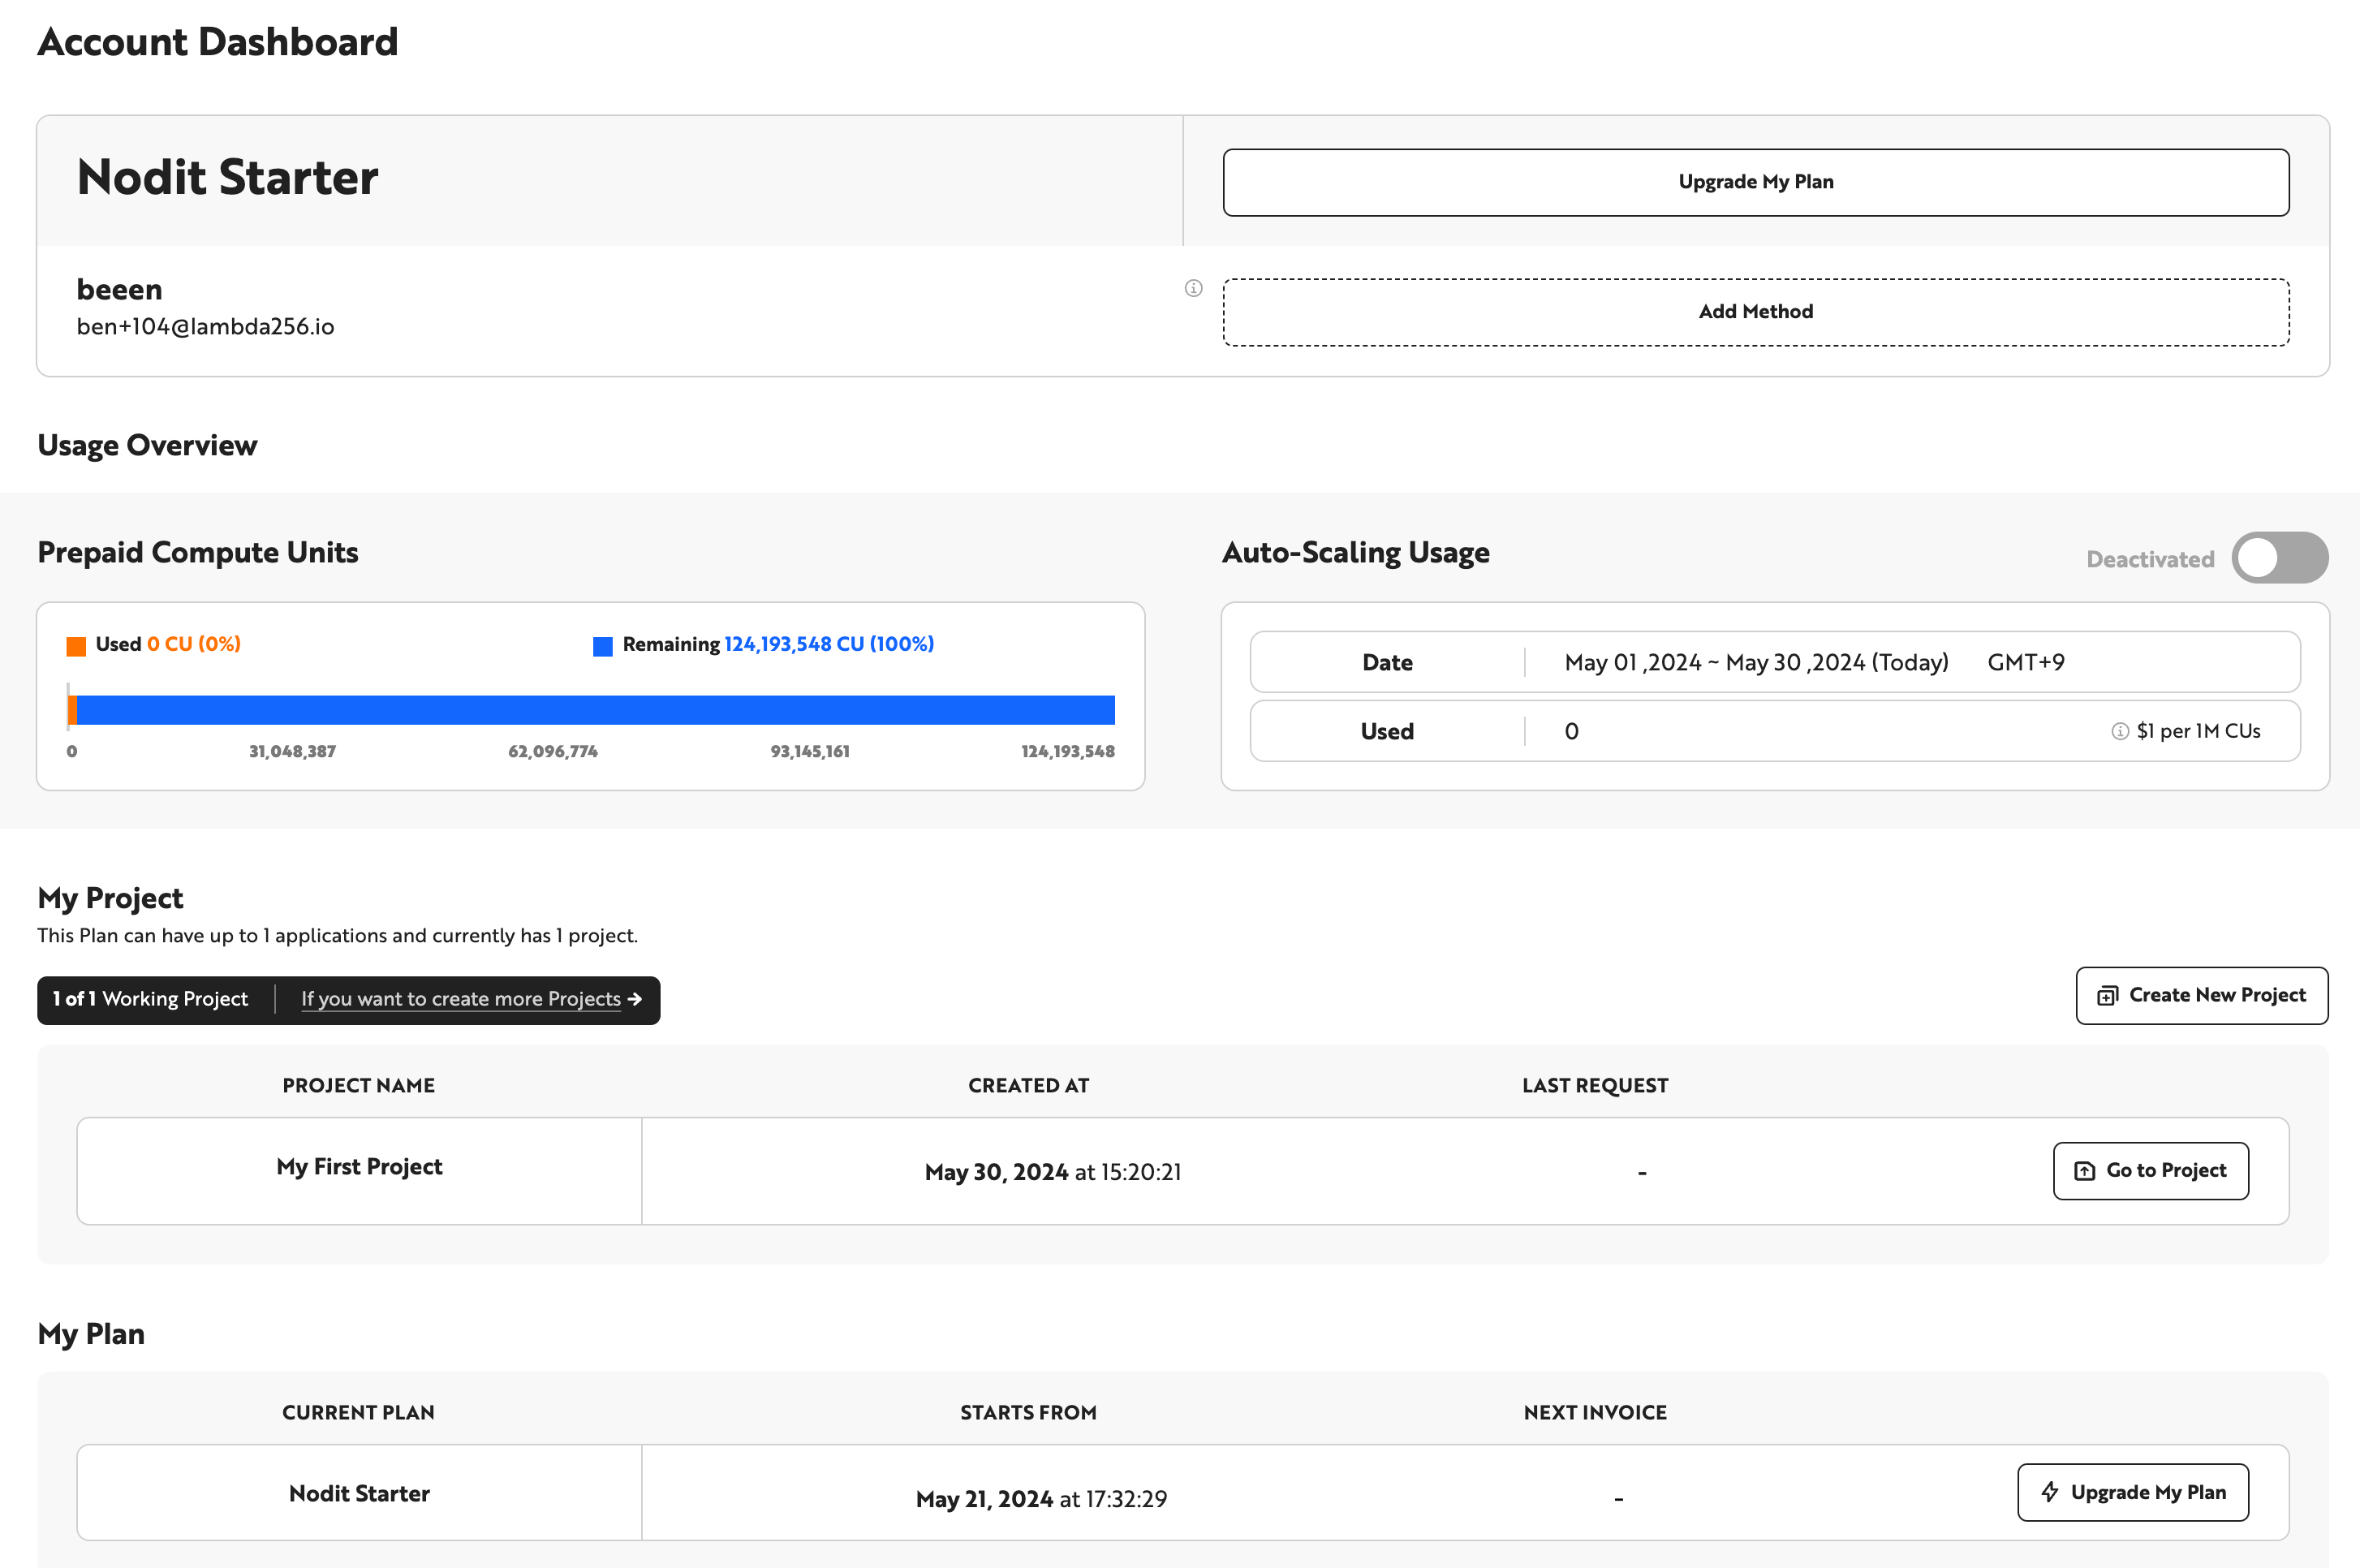
Task: Click the orange Used legend square
Action: (x=76, y=646)
